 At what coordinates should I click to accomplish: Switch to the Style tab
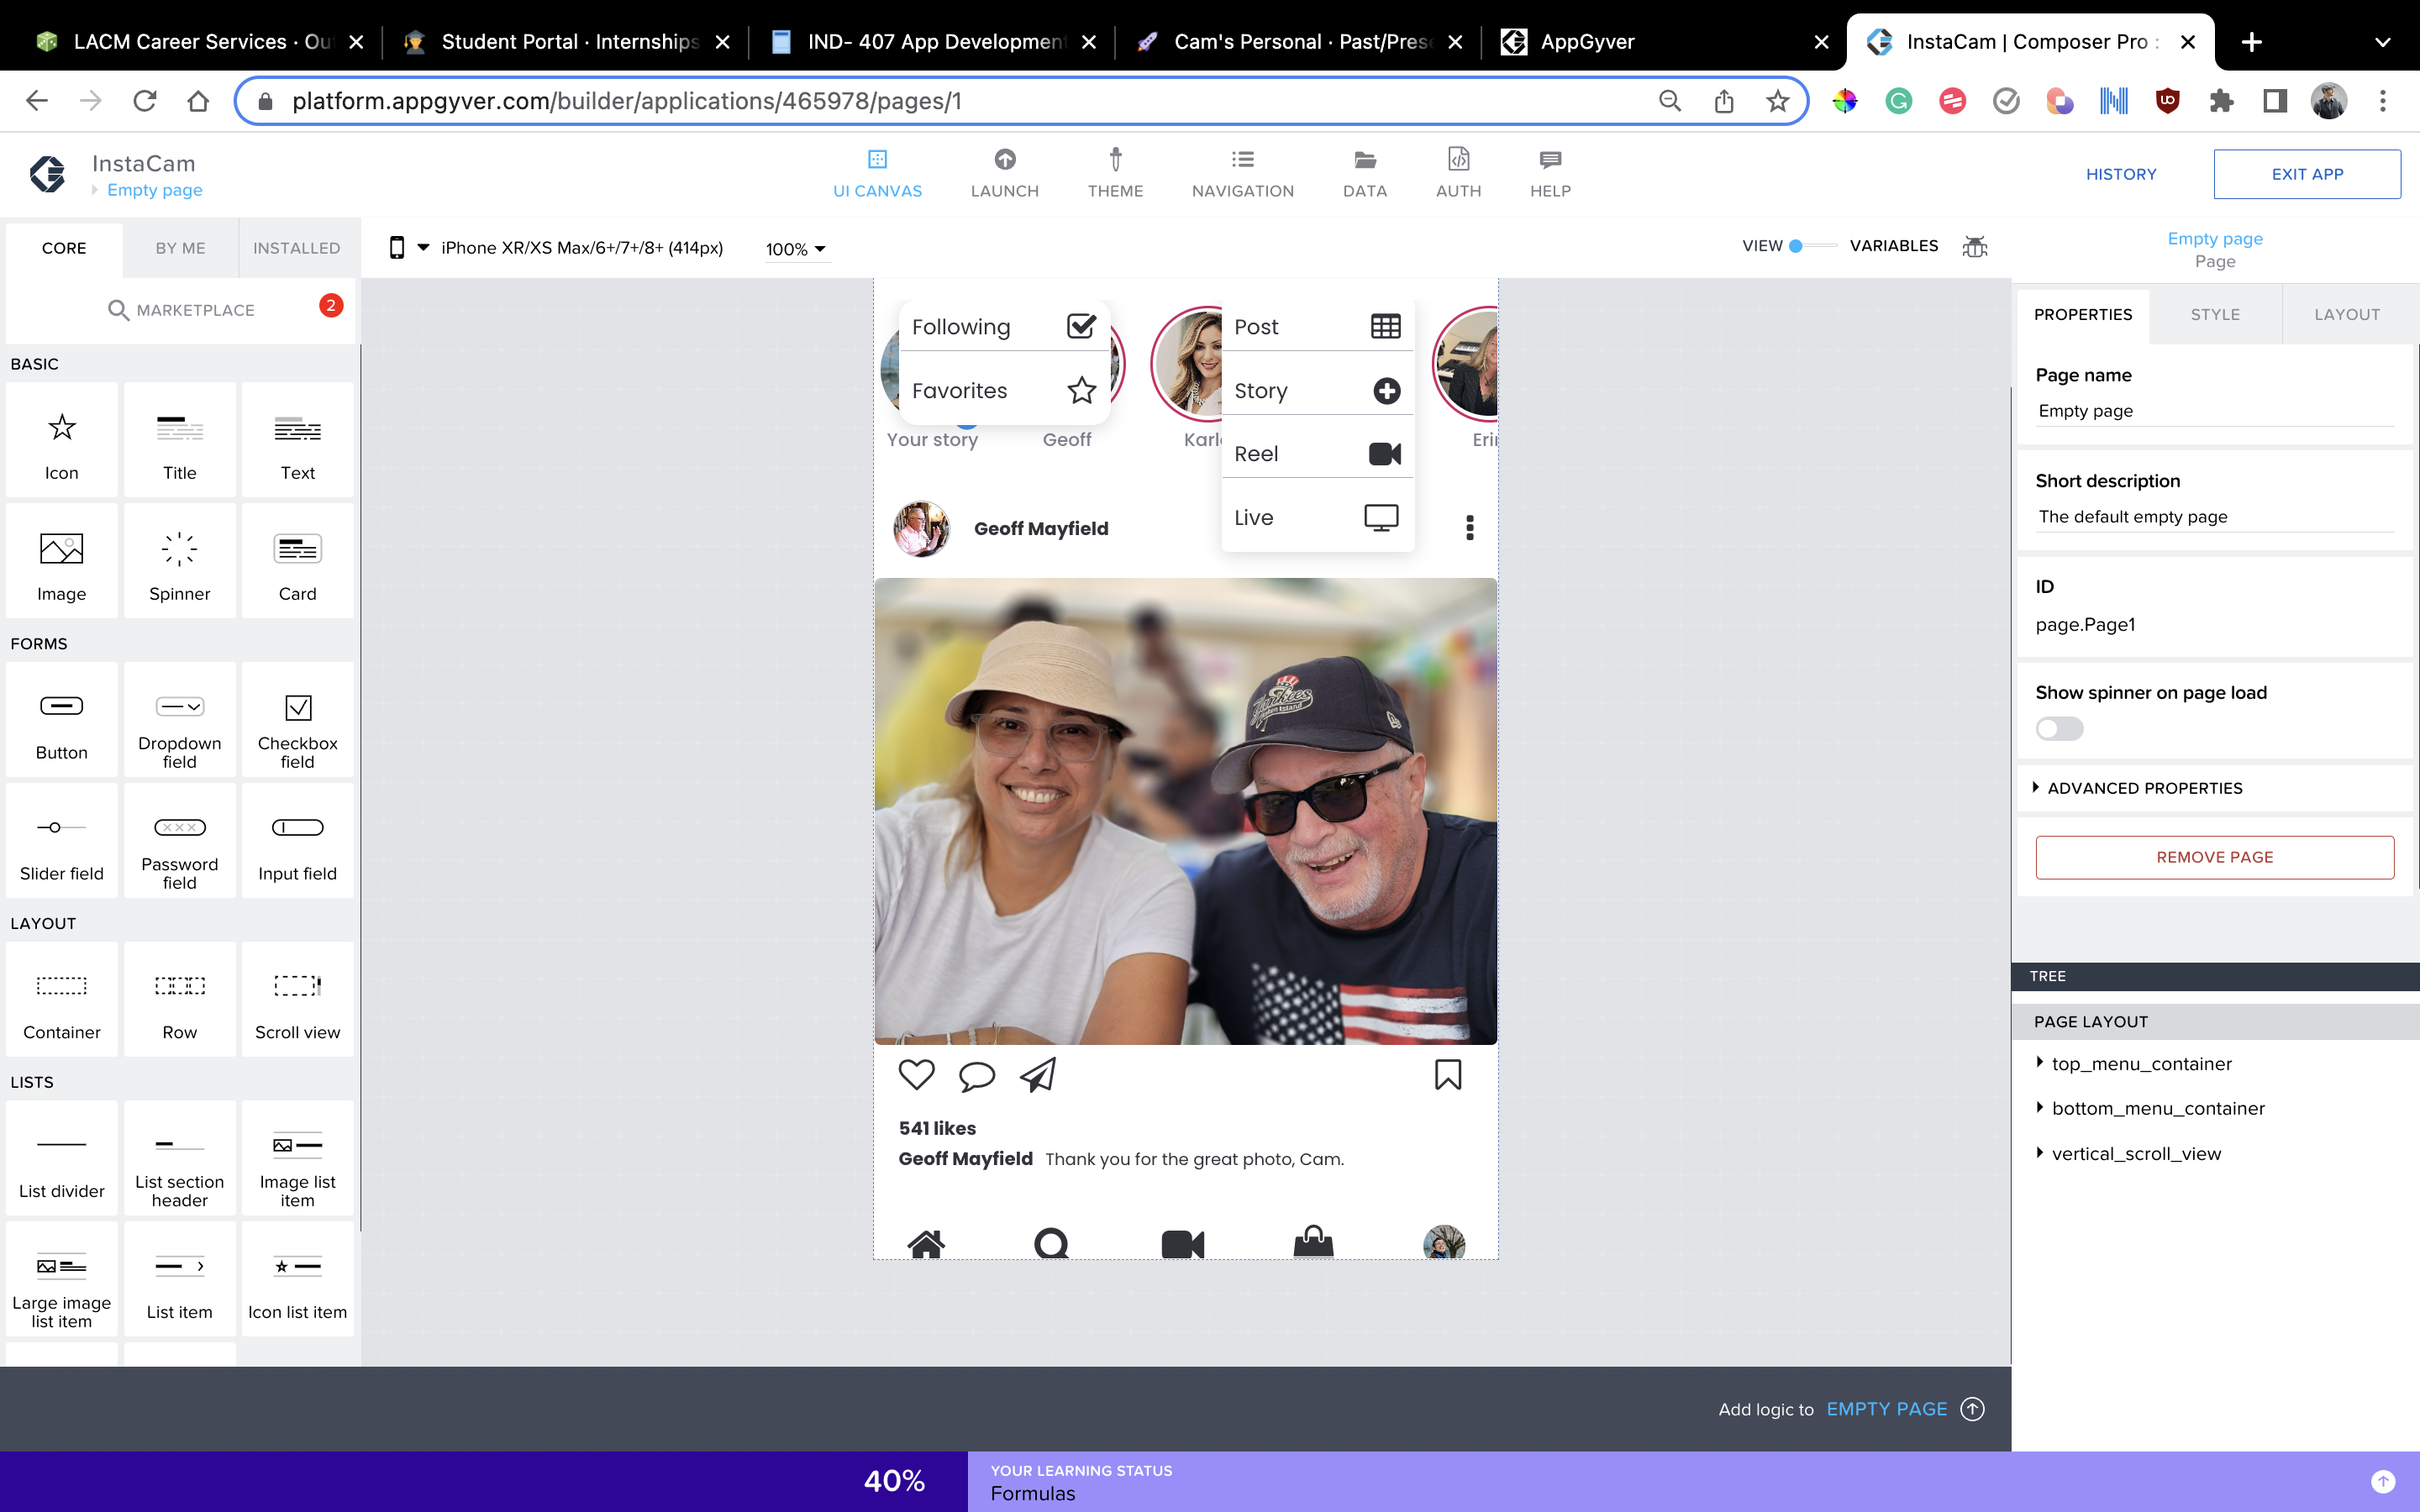point(2214,314)
